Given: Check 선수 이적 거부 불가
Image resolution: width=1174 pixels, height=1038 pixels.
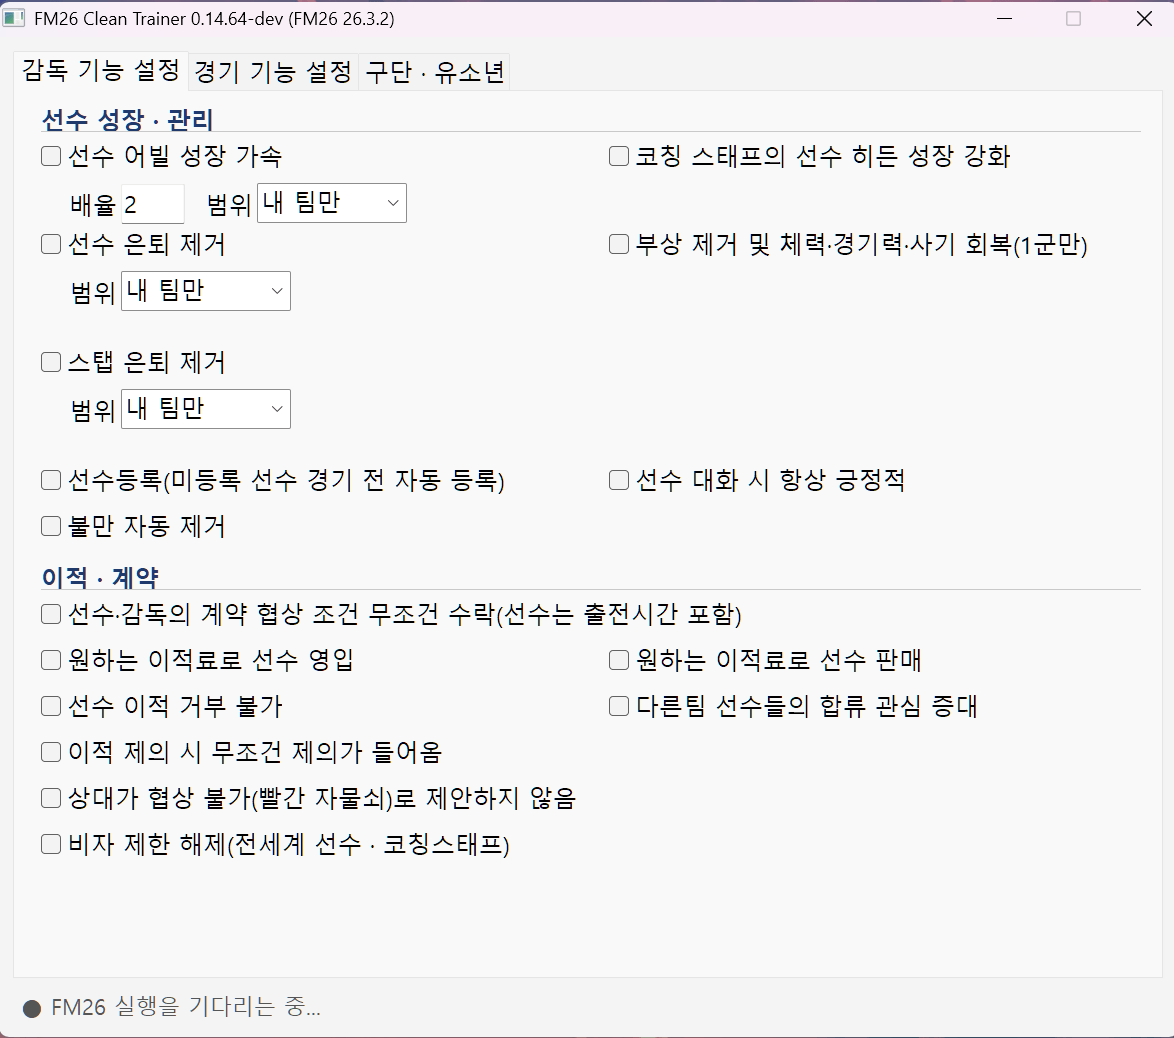Looking at the screenshot, I should 51,706.
